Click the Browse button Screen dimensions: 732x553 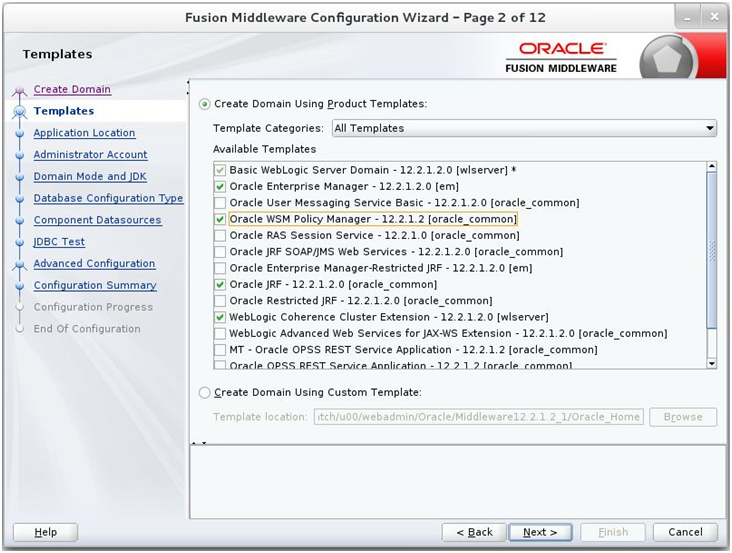click(x=683, y=417)
